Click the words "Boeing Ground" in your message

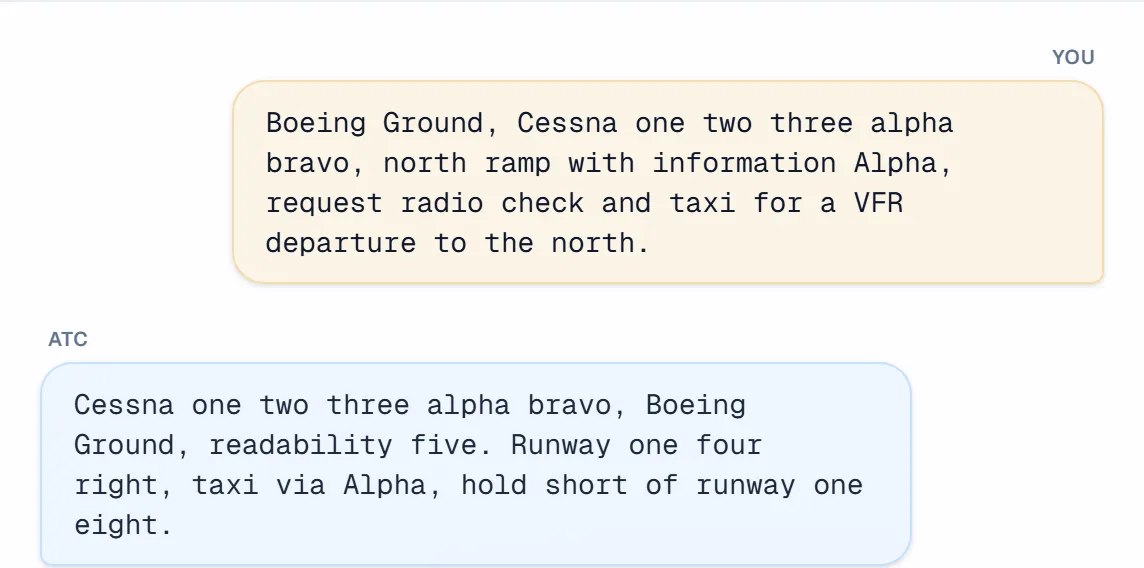(x=374, y=122)
